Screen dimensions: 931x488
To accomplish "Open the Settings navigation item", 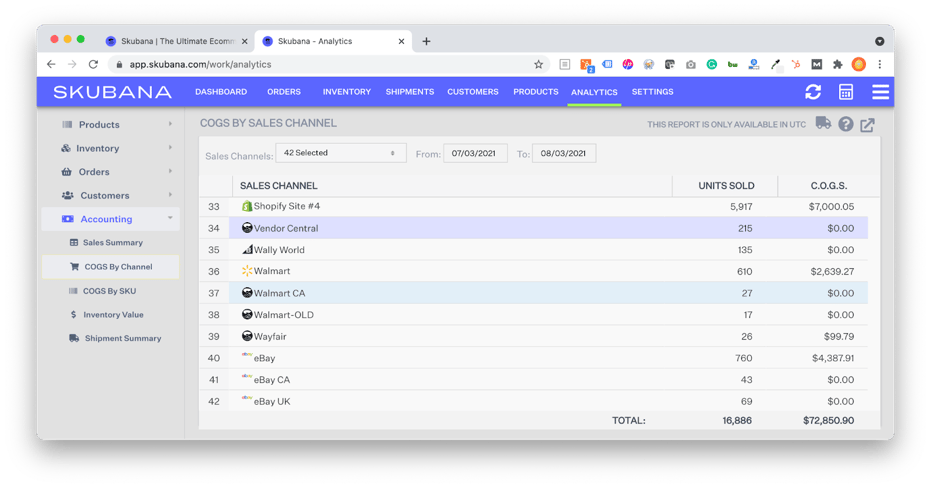I will (x=653, y=92).
